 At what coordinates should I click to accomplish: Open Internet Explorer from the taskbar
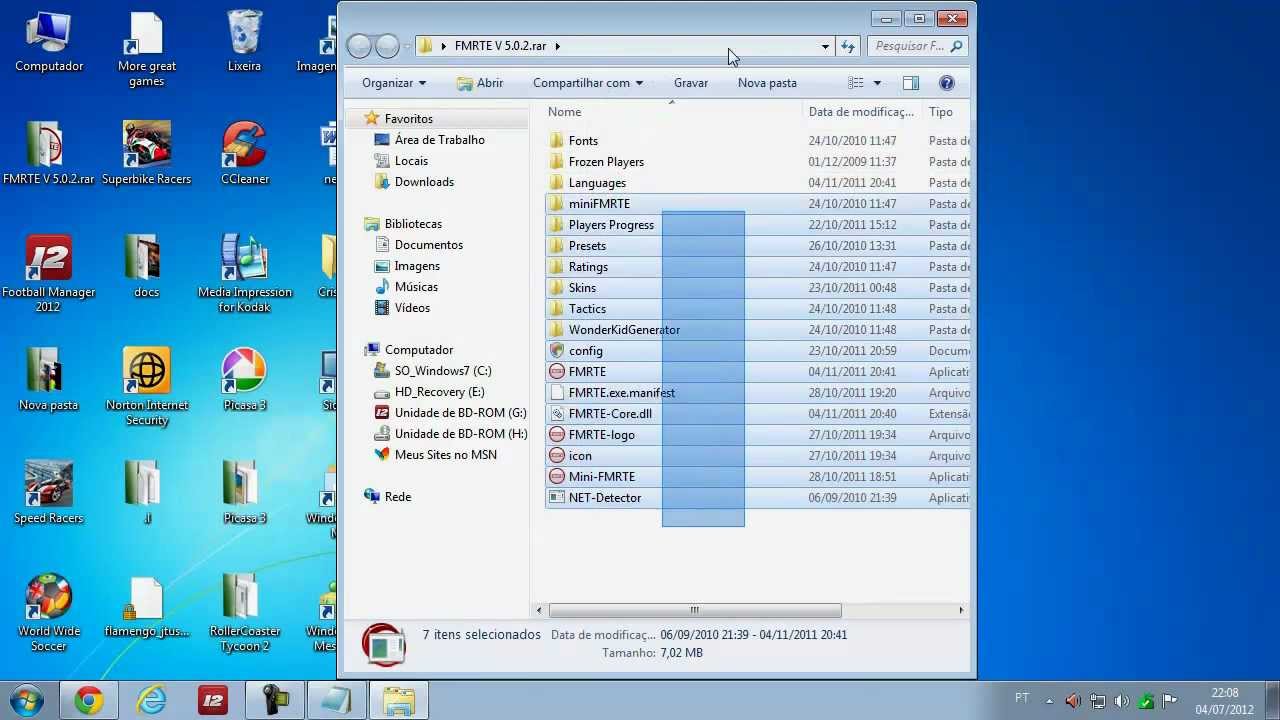pyautogui.click(x=151, y=701)
